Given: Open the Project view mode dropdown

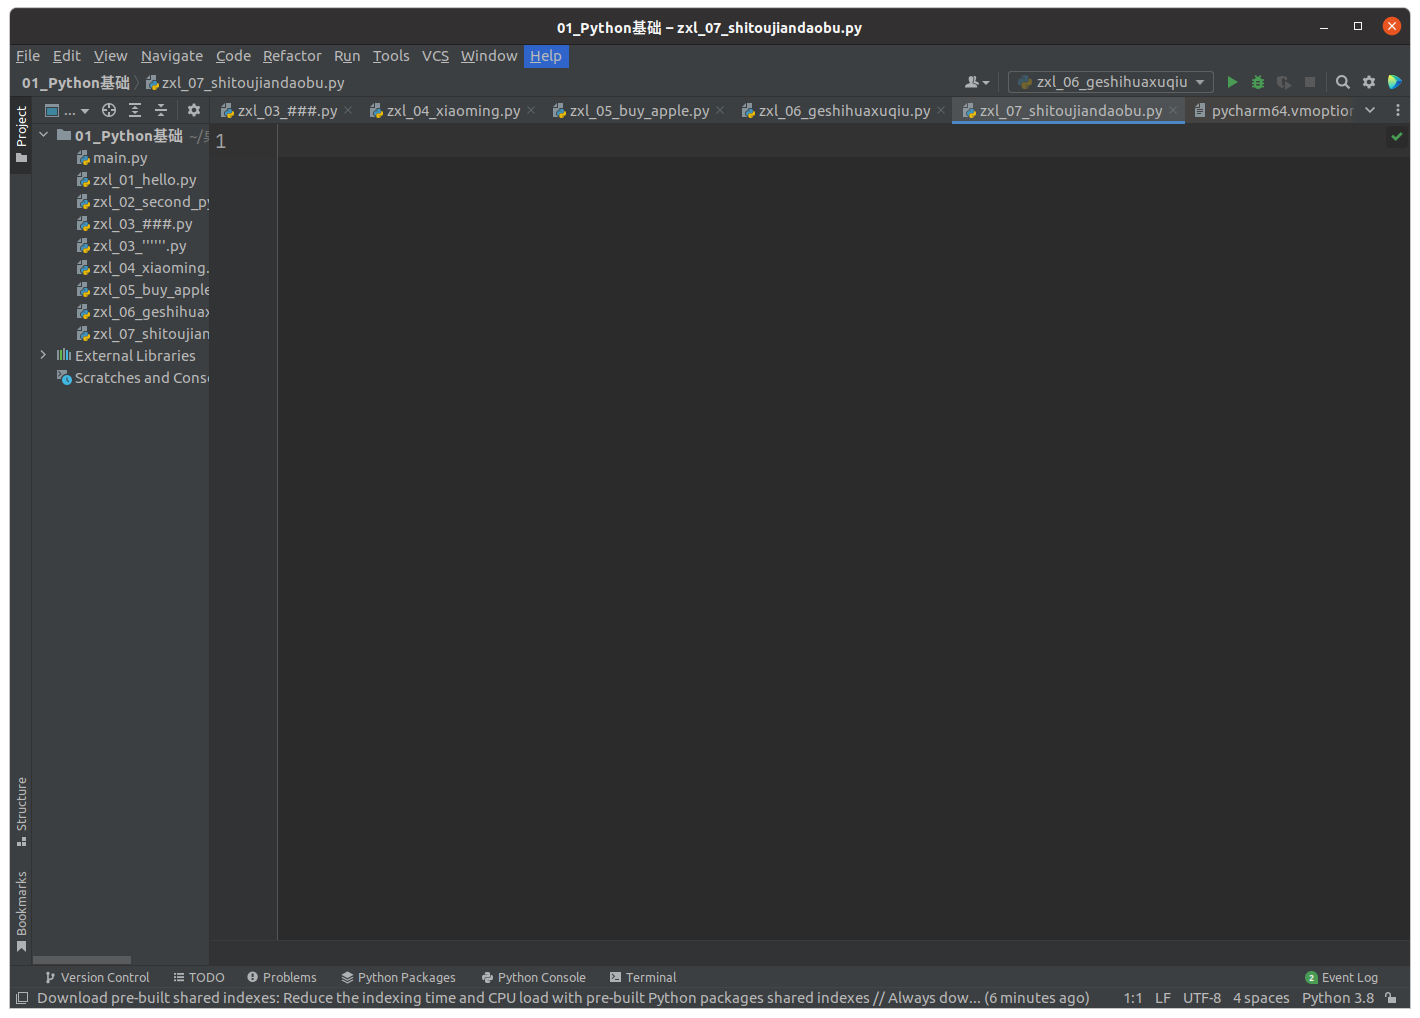Looking at the screenshot, I should coord(67,110).
